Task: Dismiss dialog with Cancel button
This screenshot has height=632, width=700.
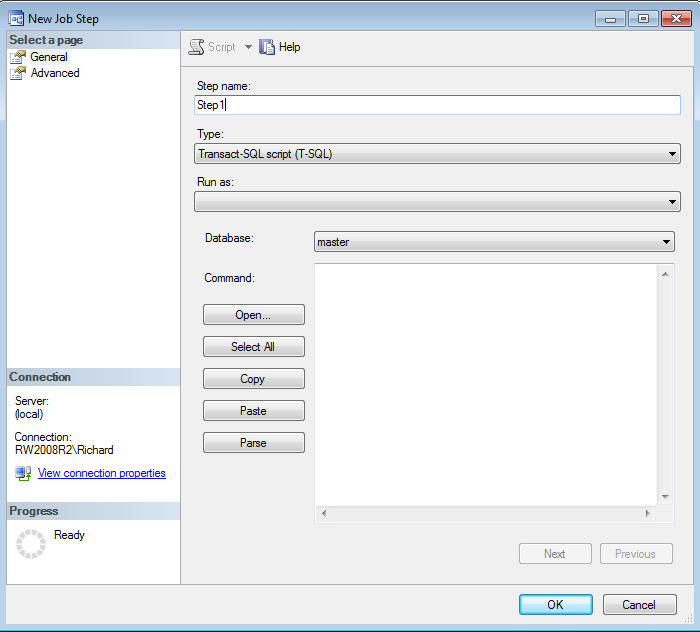Action: pos(639,605)
